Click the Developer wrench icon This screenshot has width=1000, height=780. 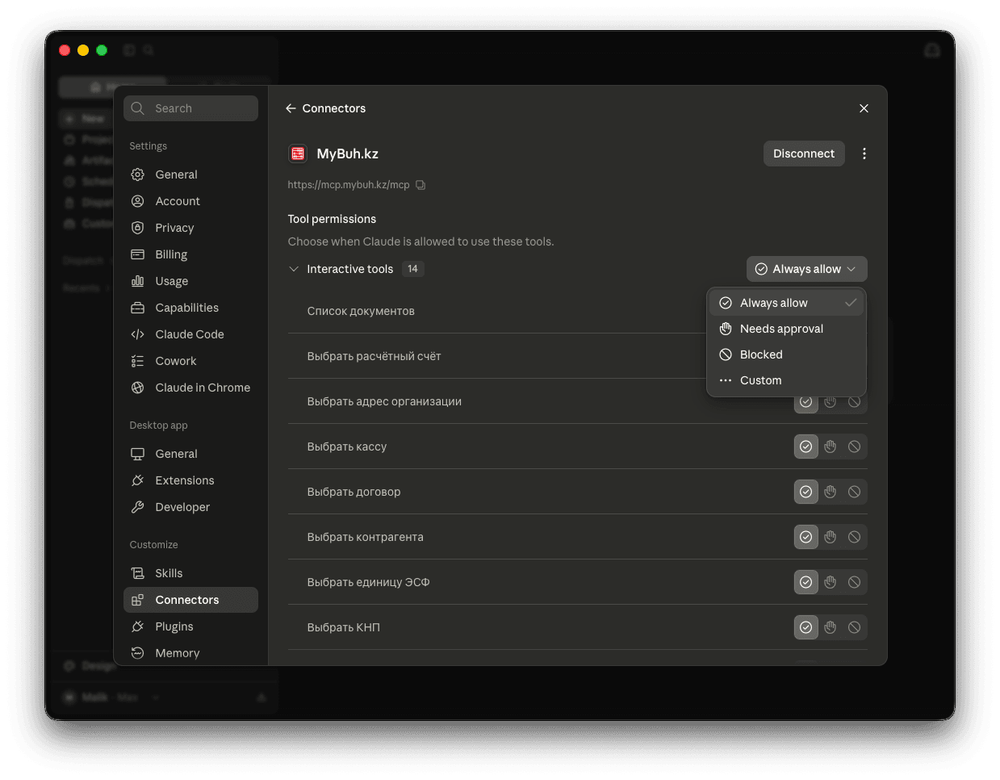click(x=138, y=508)
